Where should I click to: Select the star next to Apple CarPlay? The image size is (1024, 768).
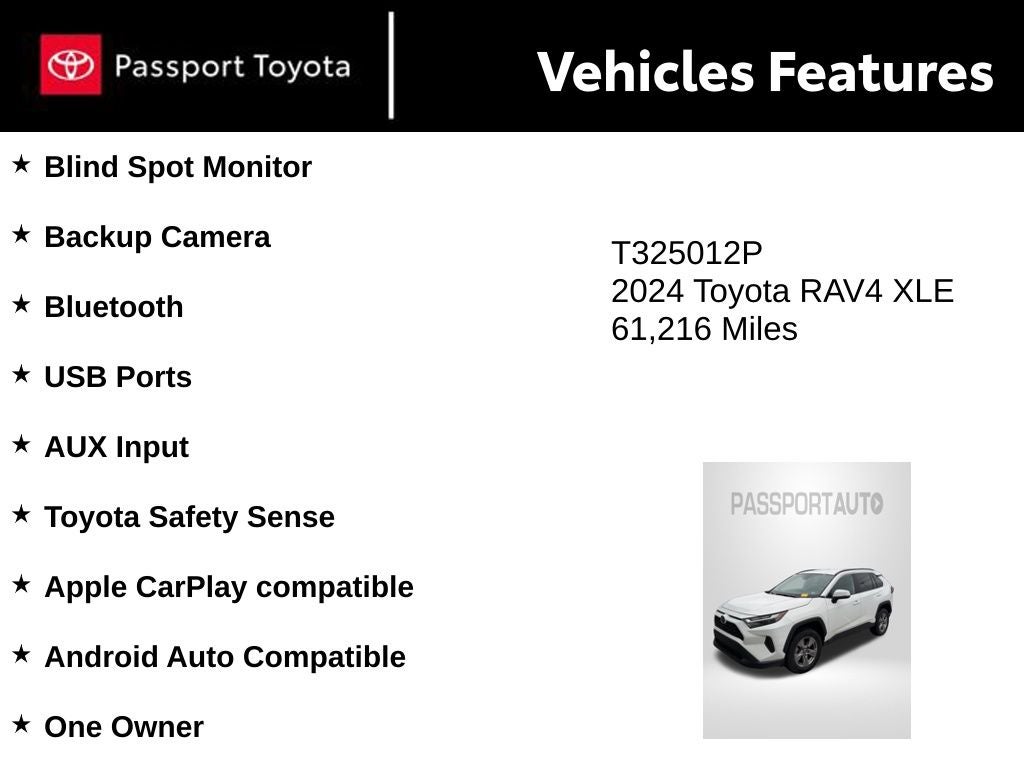click(21, 585)
